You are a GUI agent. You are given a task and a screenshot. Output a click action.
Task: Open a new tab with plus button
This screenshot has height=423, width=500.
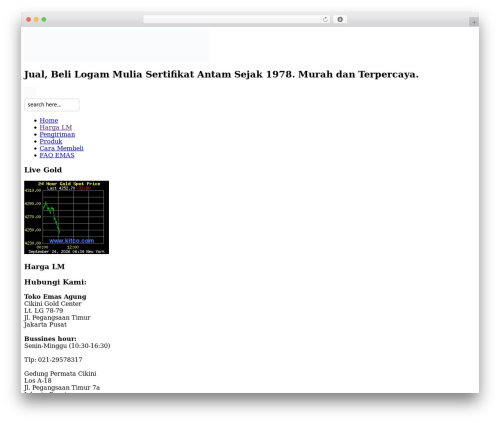click(474, 22)
